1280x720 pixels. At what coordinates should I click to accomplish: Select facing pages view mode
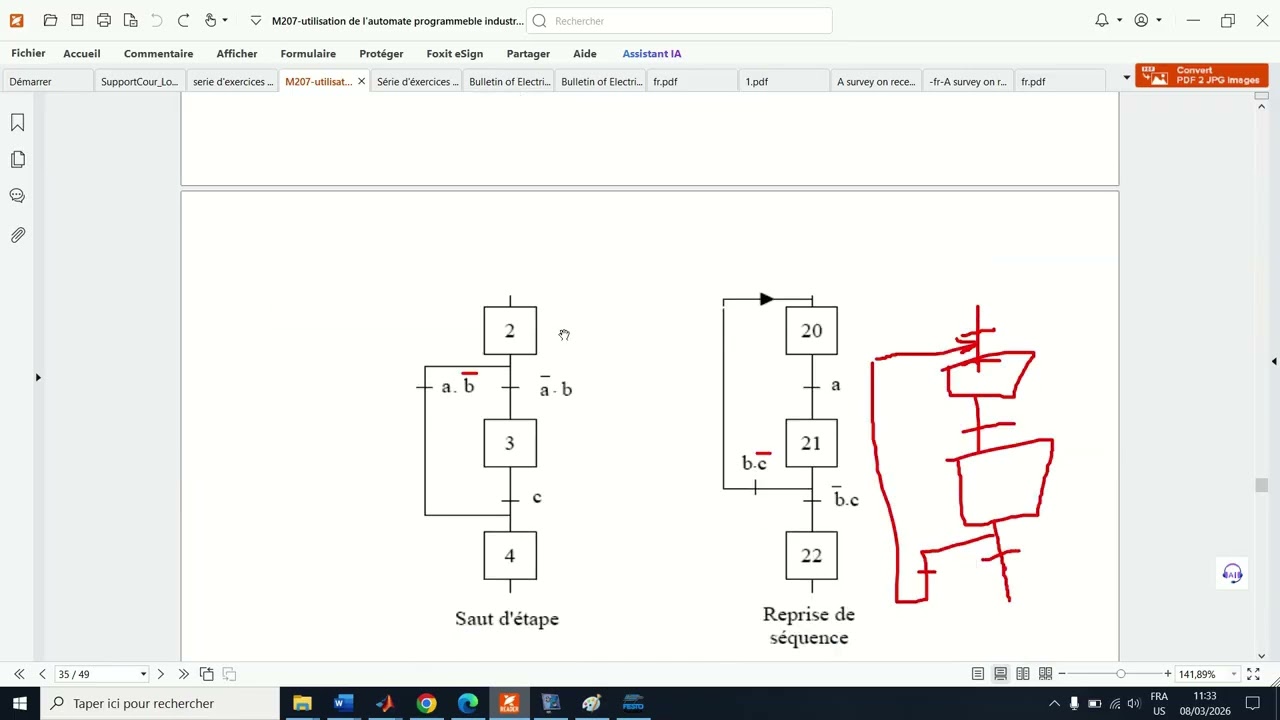(x=1022, y=674)
